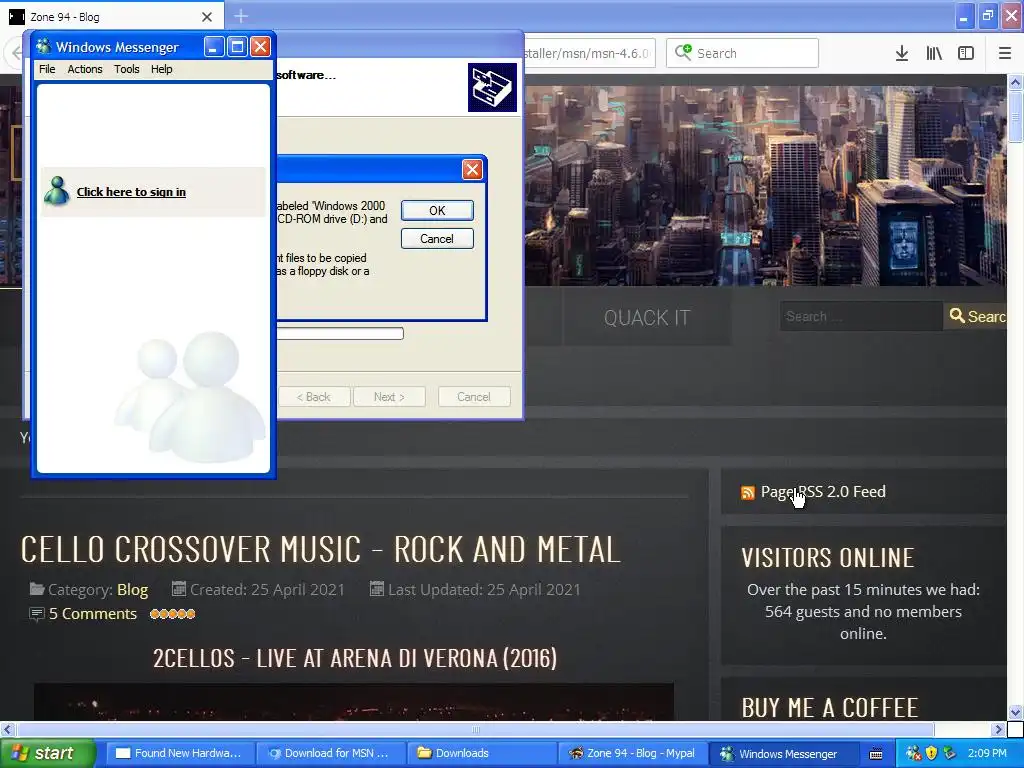Click the Cello Crossover Music article title
The width and height of the screenshot is (1024, 768).
click(x=321, y=549)
